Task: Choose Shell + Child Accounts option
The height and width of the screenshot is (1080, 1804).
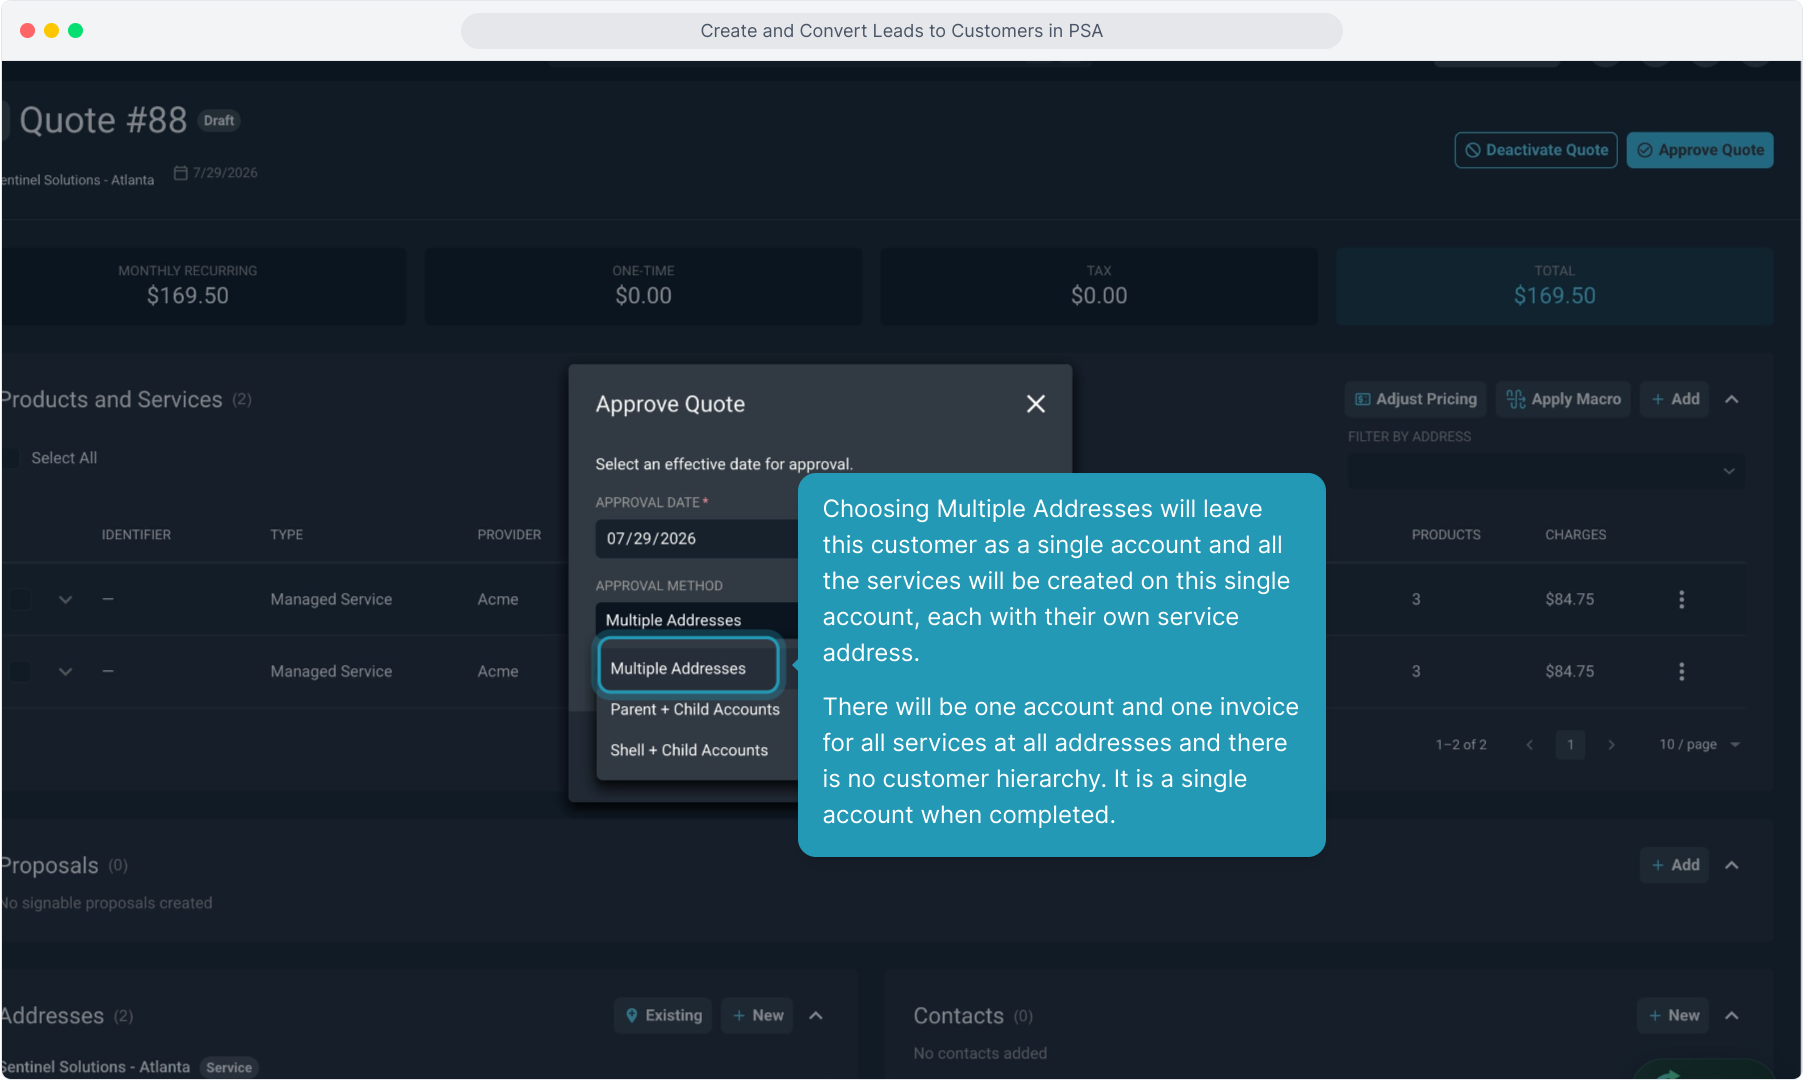Action: [x=689, y=750]
